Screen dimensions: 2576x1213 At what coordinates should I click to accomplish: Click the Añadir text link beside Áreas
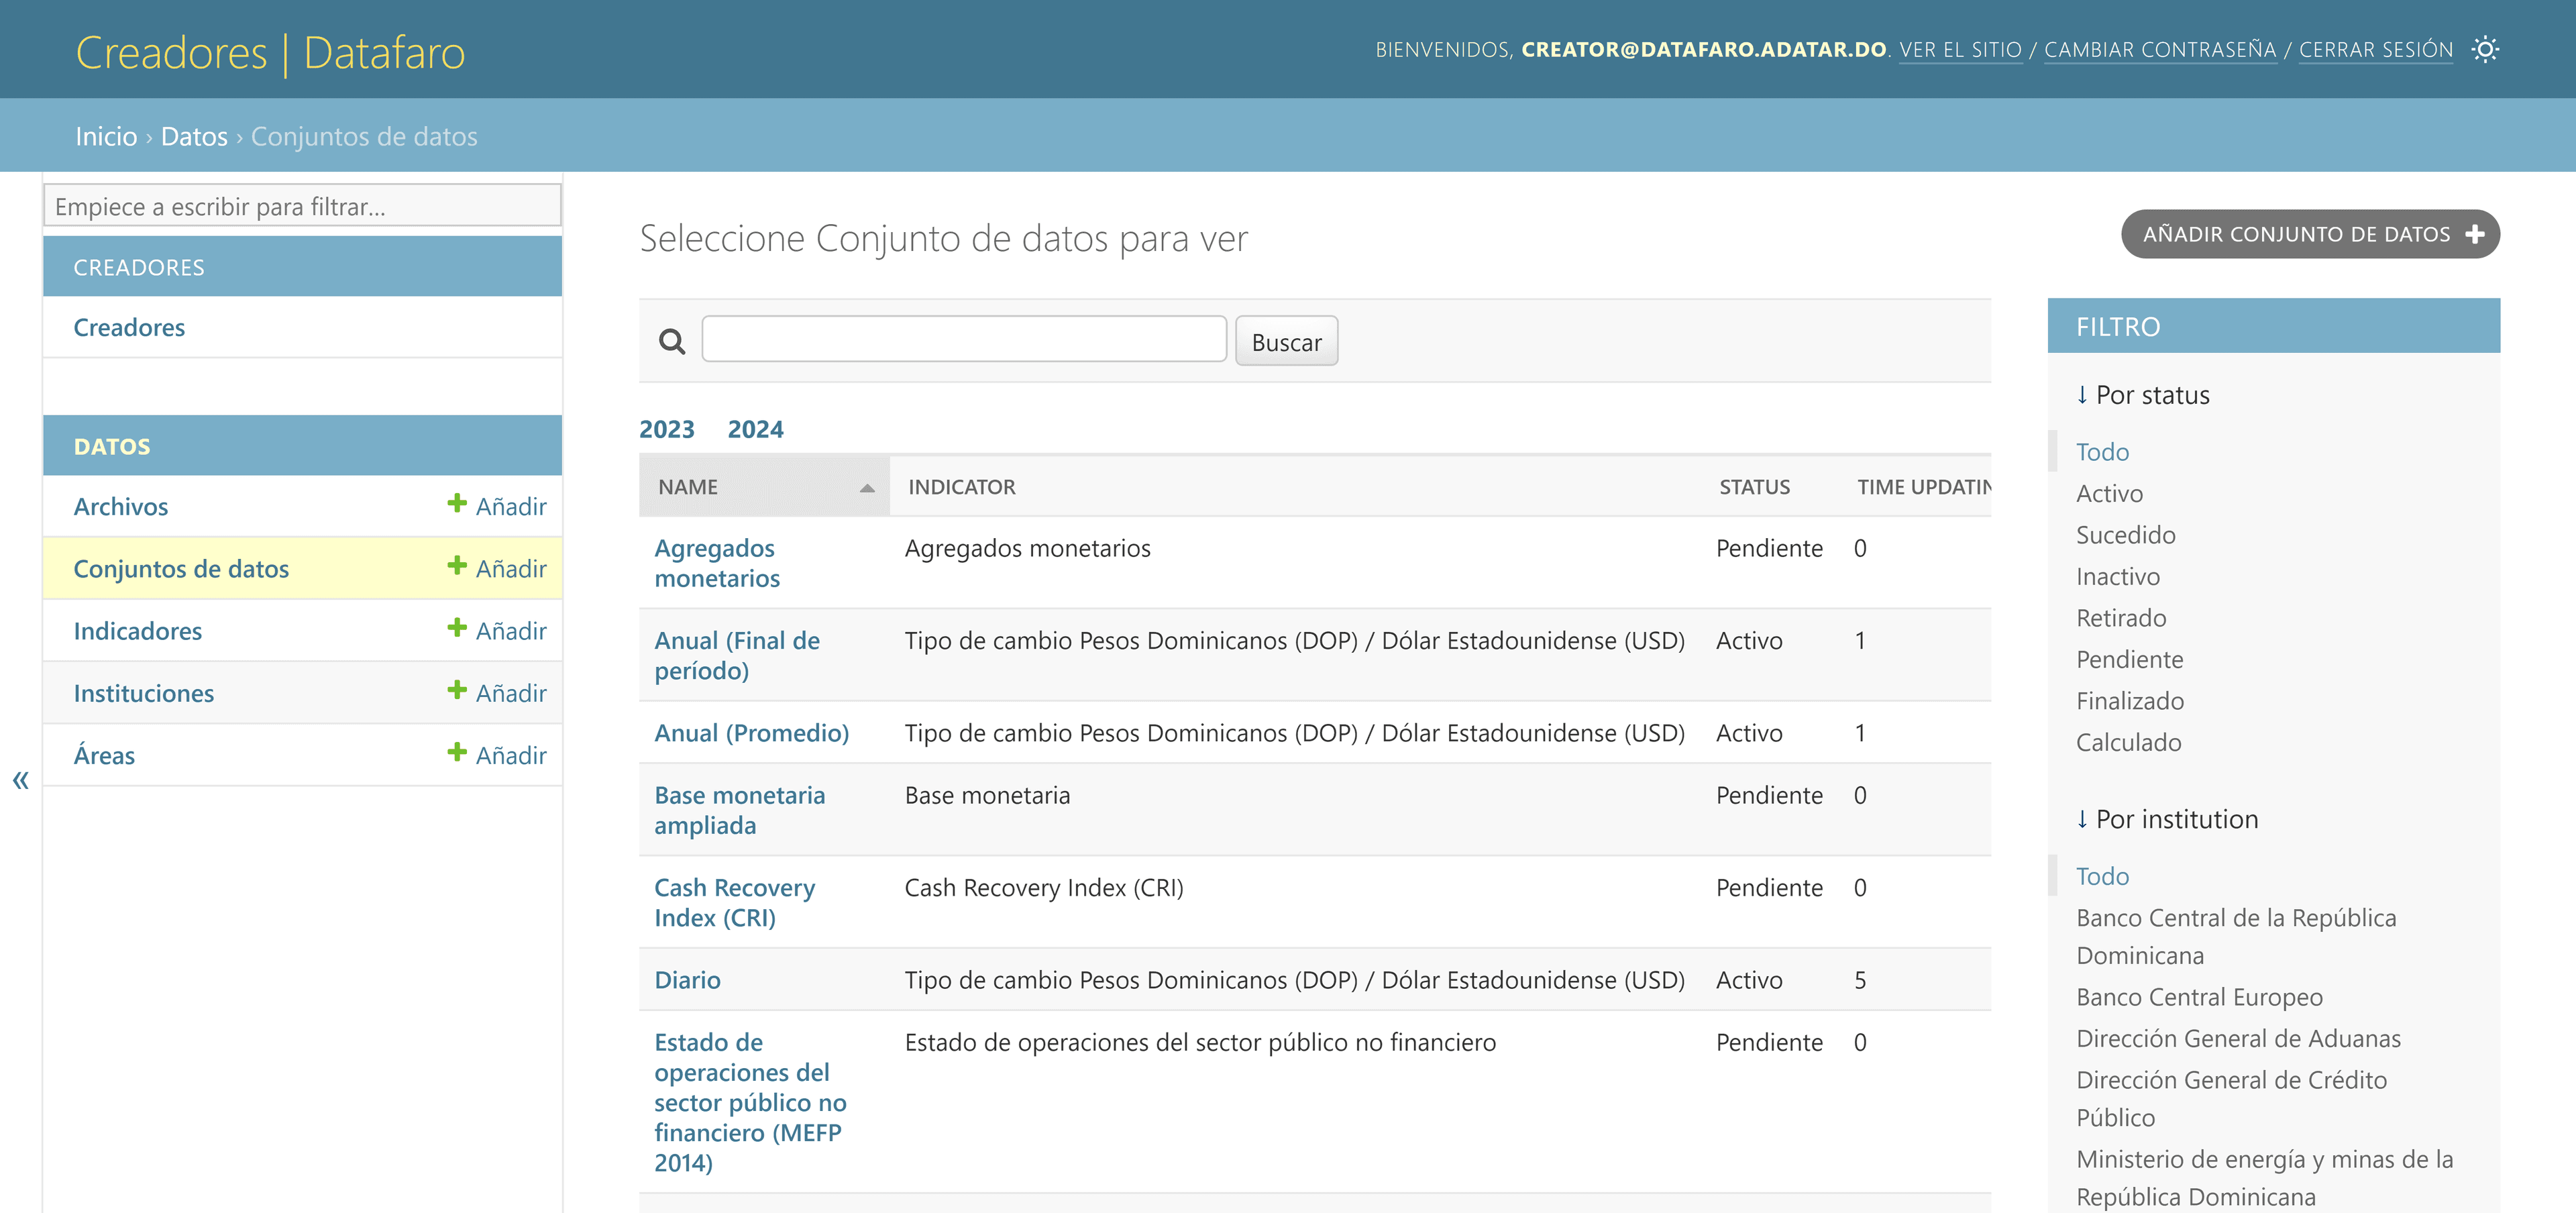(511, 755)
